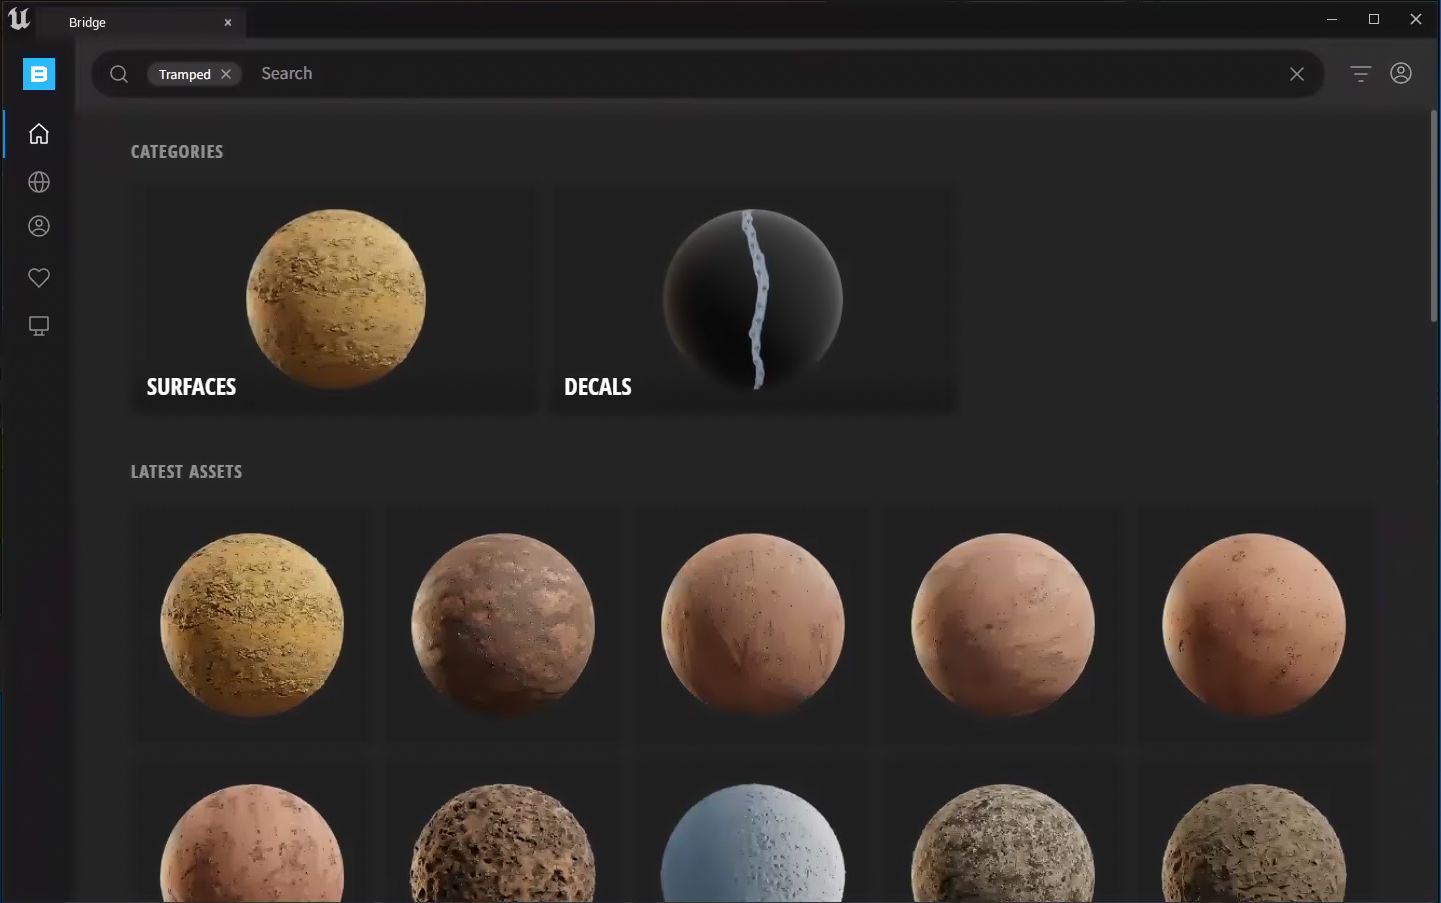Minimize the Bridge window
The height and width of the screenshot is (903, 1441).
[1332, 19]
